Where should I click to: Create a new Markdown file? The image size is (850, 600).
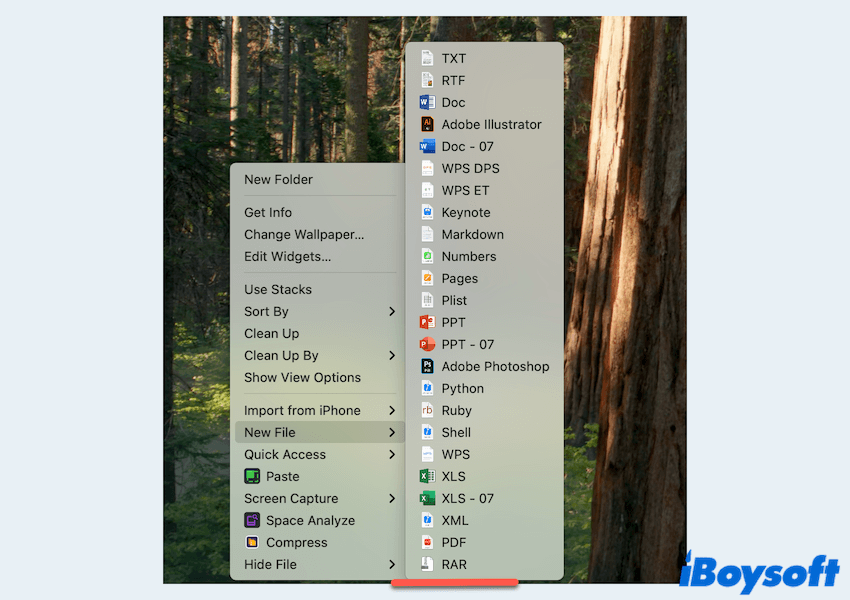click(472, 235)
